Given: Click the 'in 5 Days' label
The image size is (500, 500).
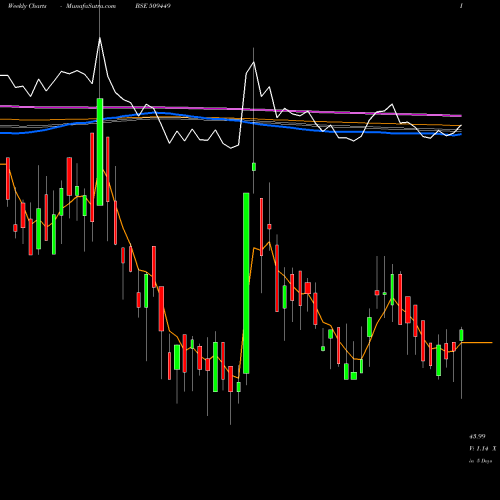Looking at the screenshot, I should pyautogui.click(x=480, y=461).
